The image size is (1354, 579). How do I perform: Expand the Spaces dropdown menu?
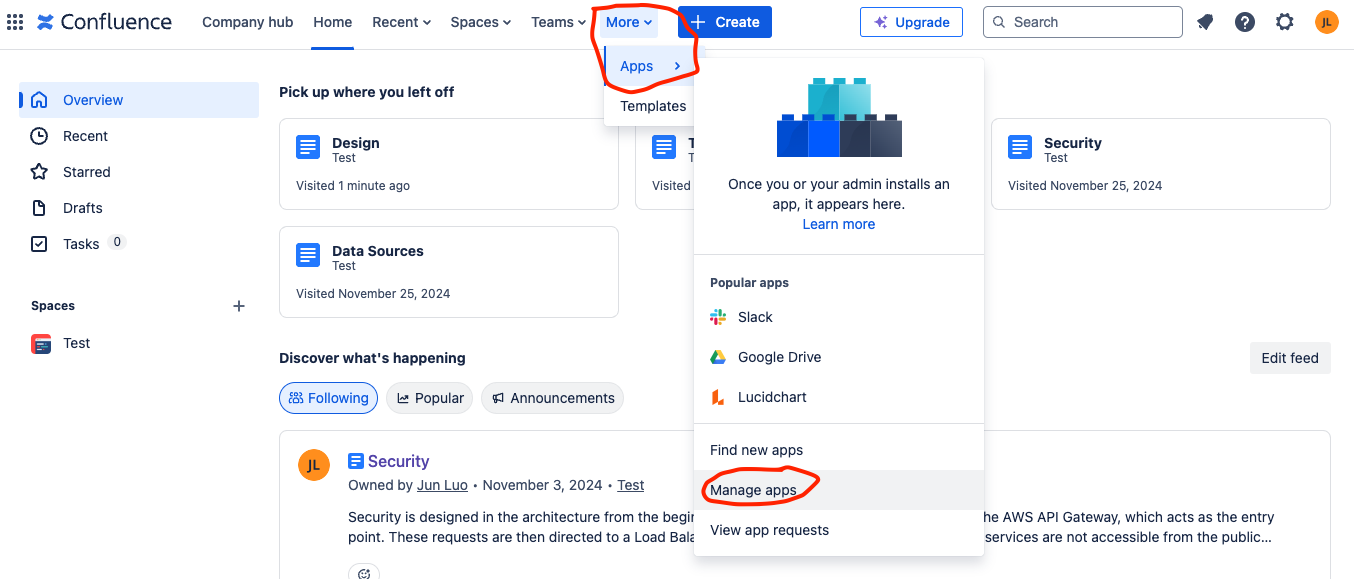click(480, 22)
